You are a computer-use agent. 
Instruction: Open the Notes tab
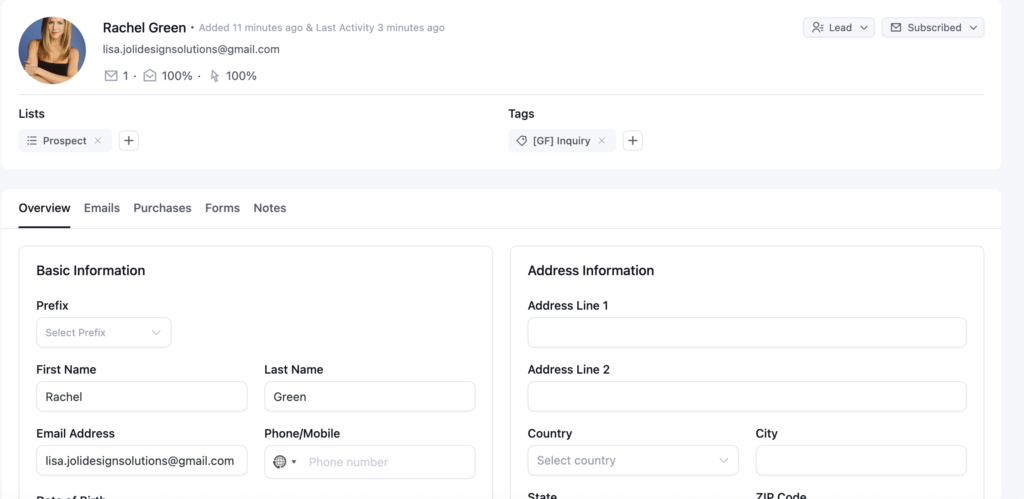point(270,208)
